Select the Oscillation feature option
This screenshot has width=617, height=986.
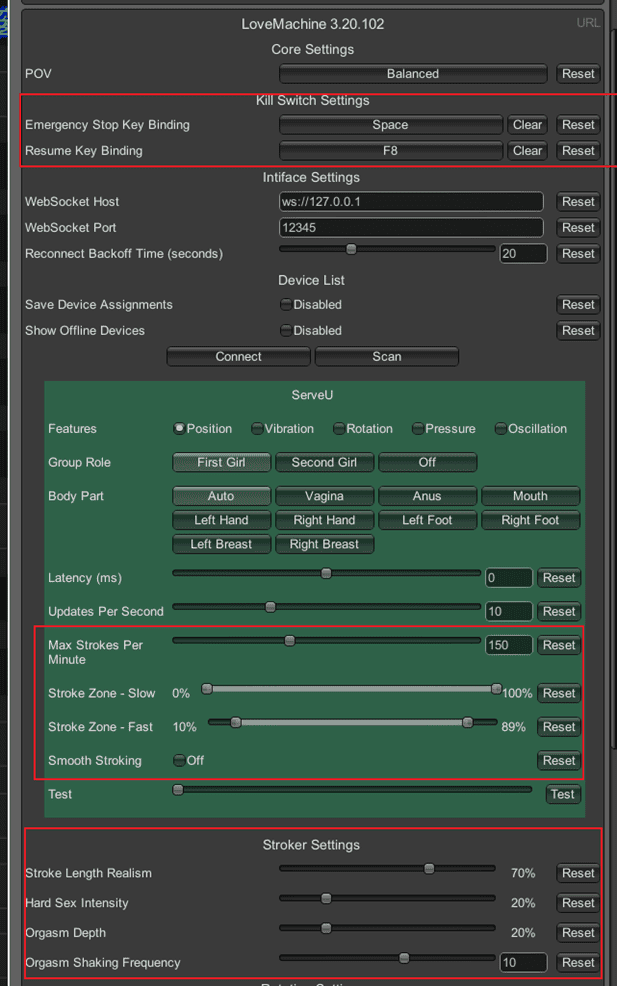point(501,428)
